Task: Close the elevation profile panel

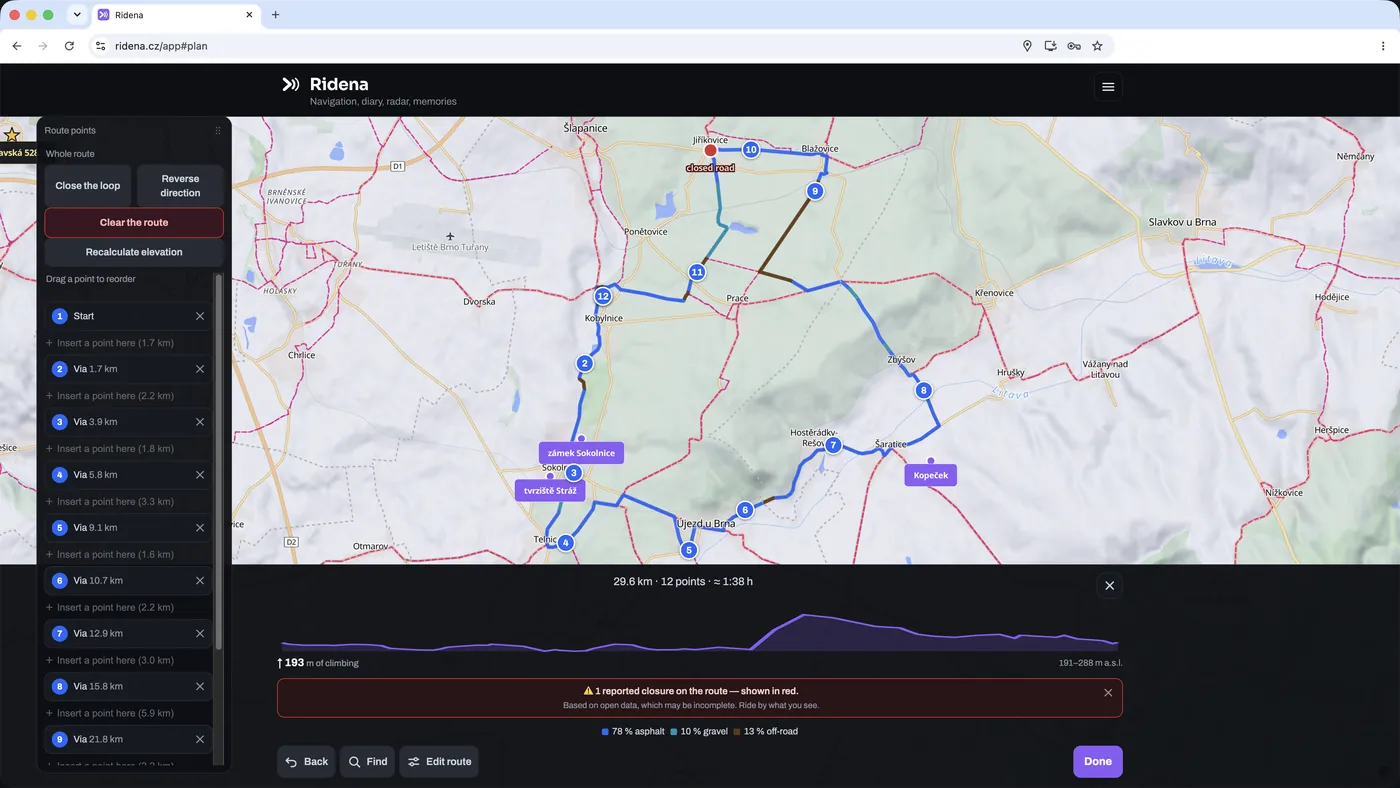Action: (1109, 586)
